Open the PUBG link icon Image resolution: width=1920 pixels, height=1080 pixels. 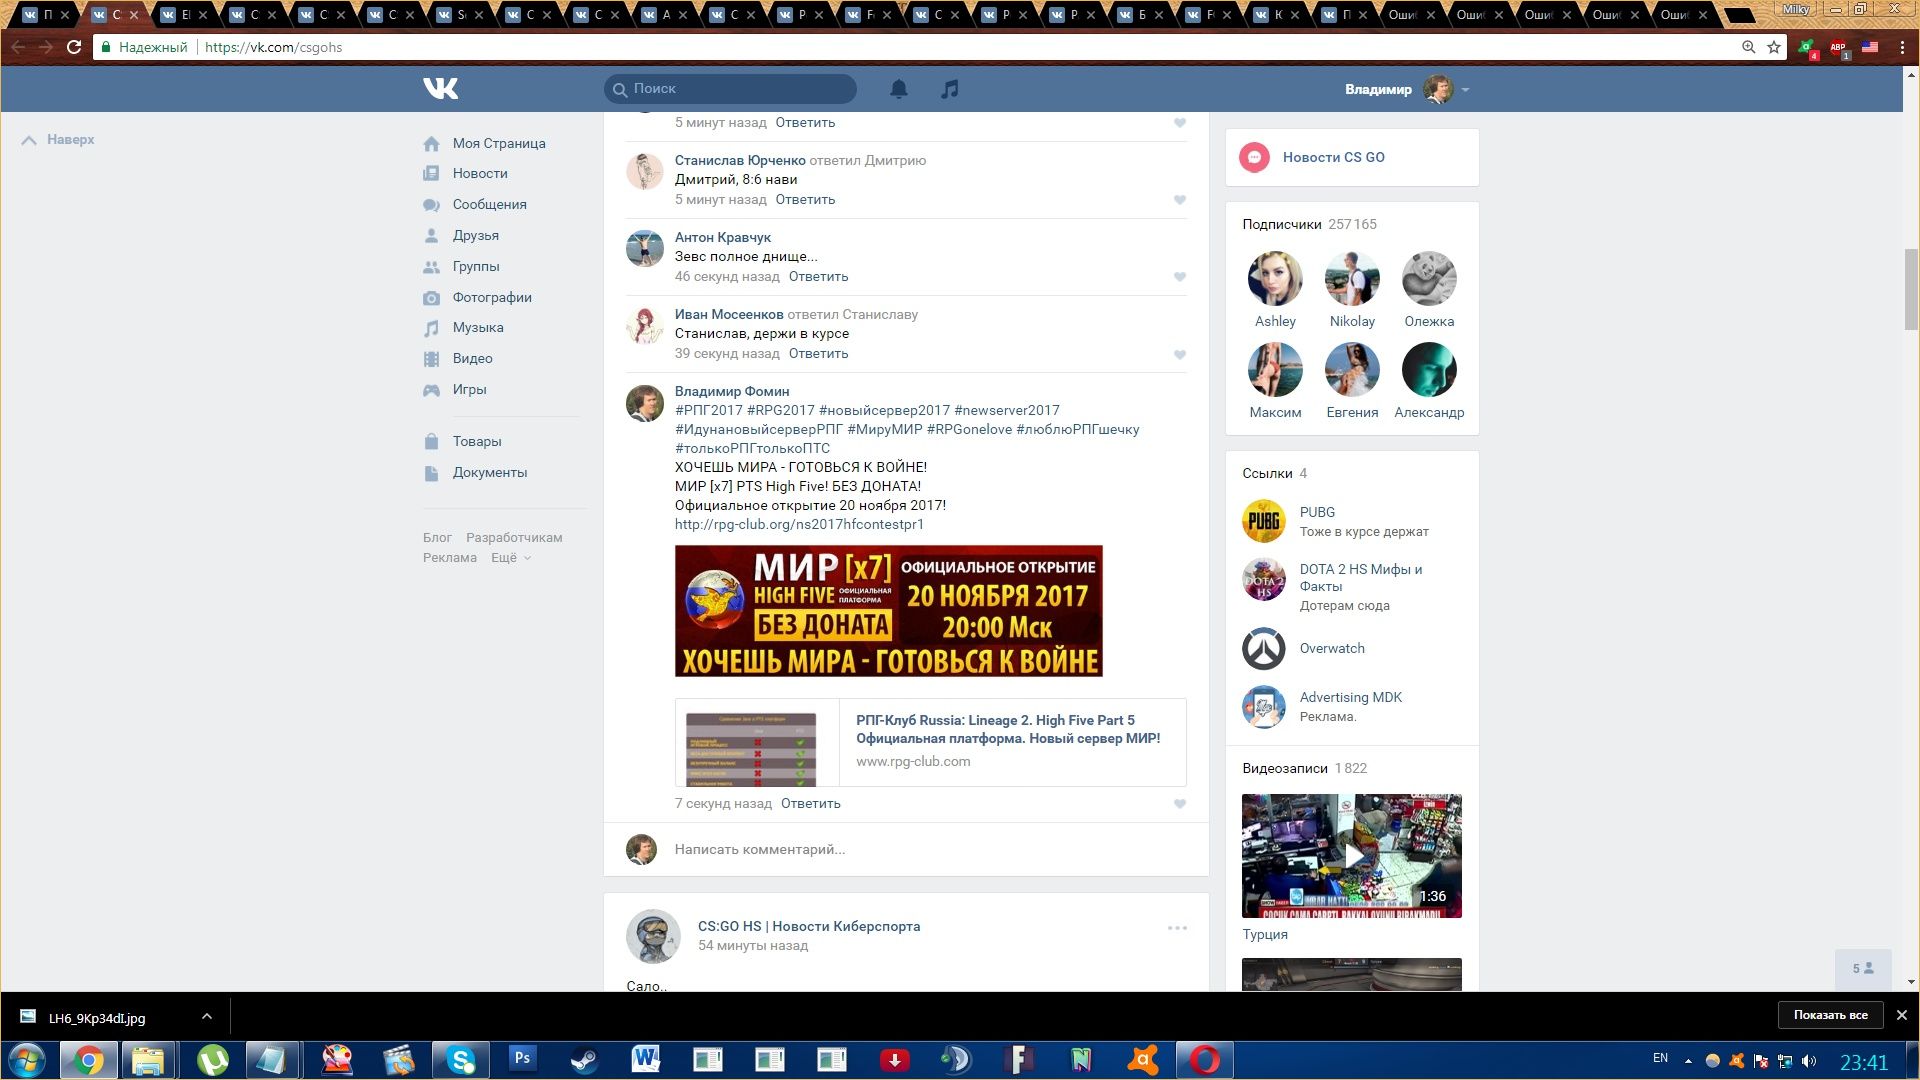(x=1264, y=521)
